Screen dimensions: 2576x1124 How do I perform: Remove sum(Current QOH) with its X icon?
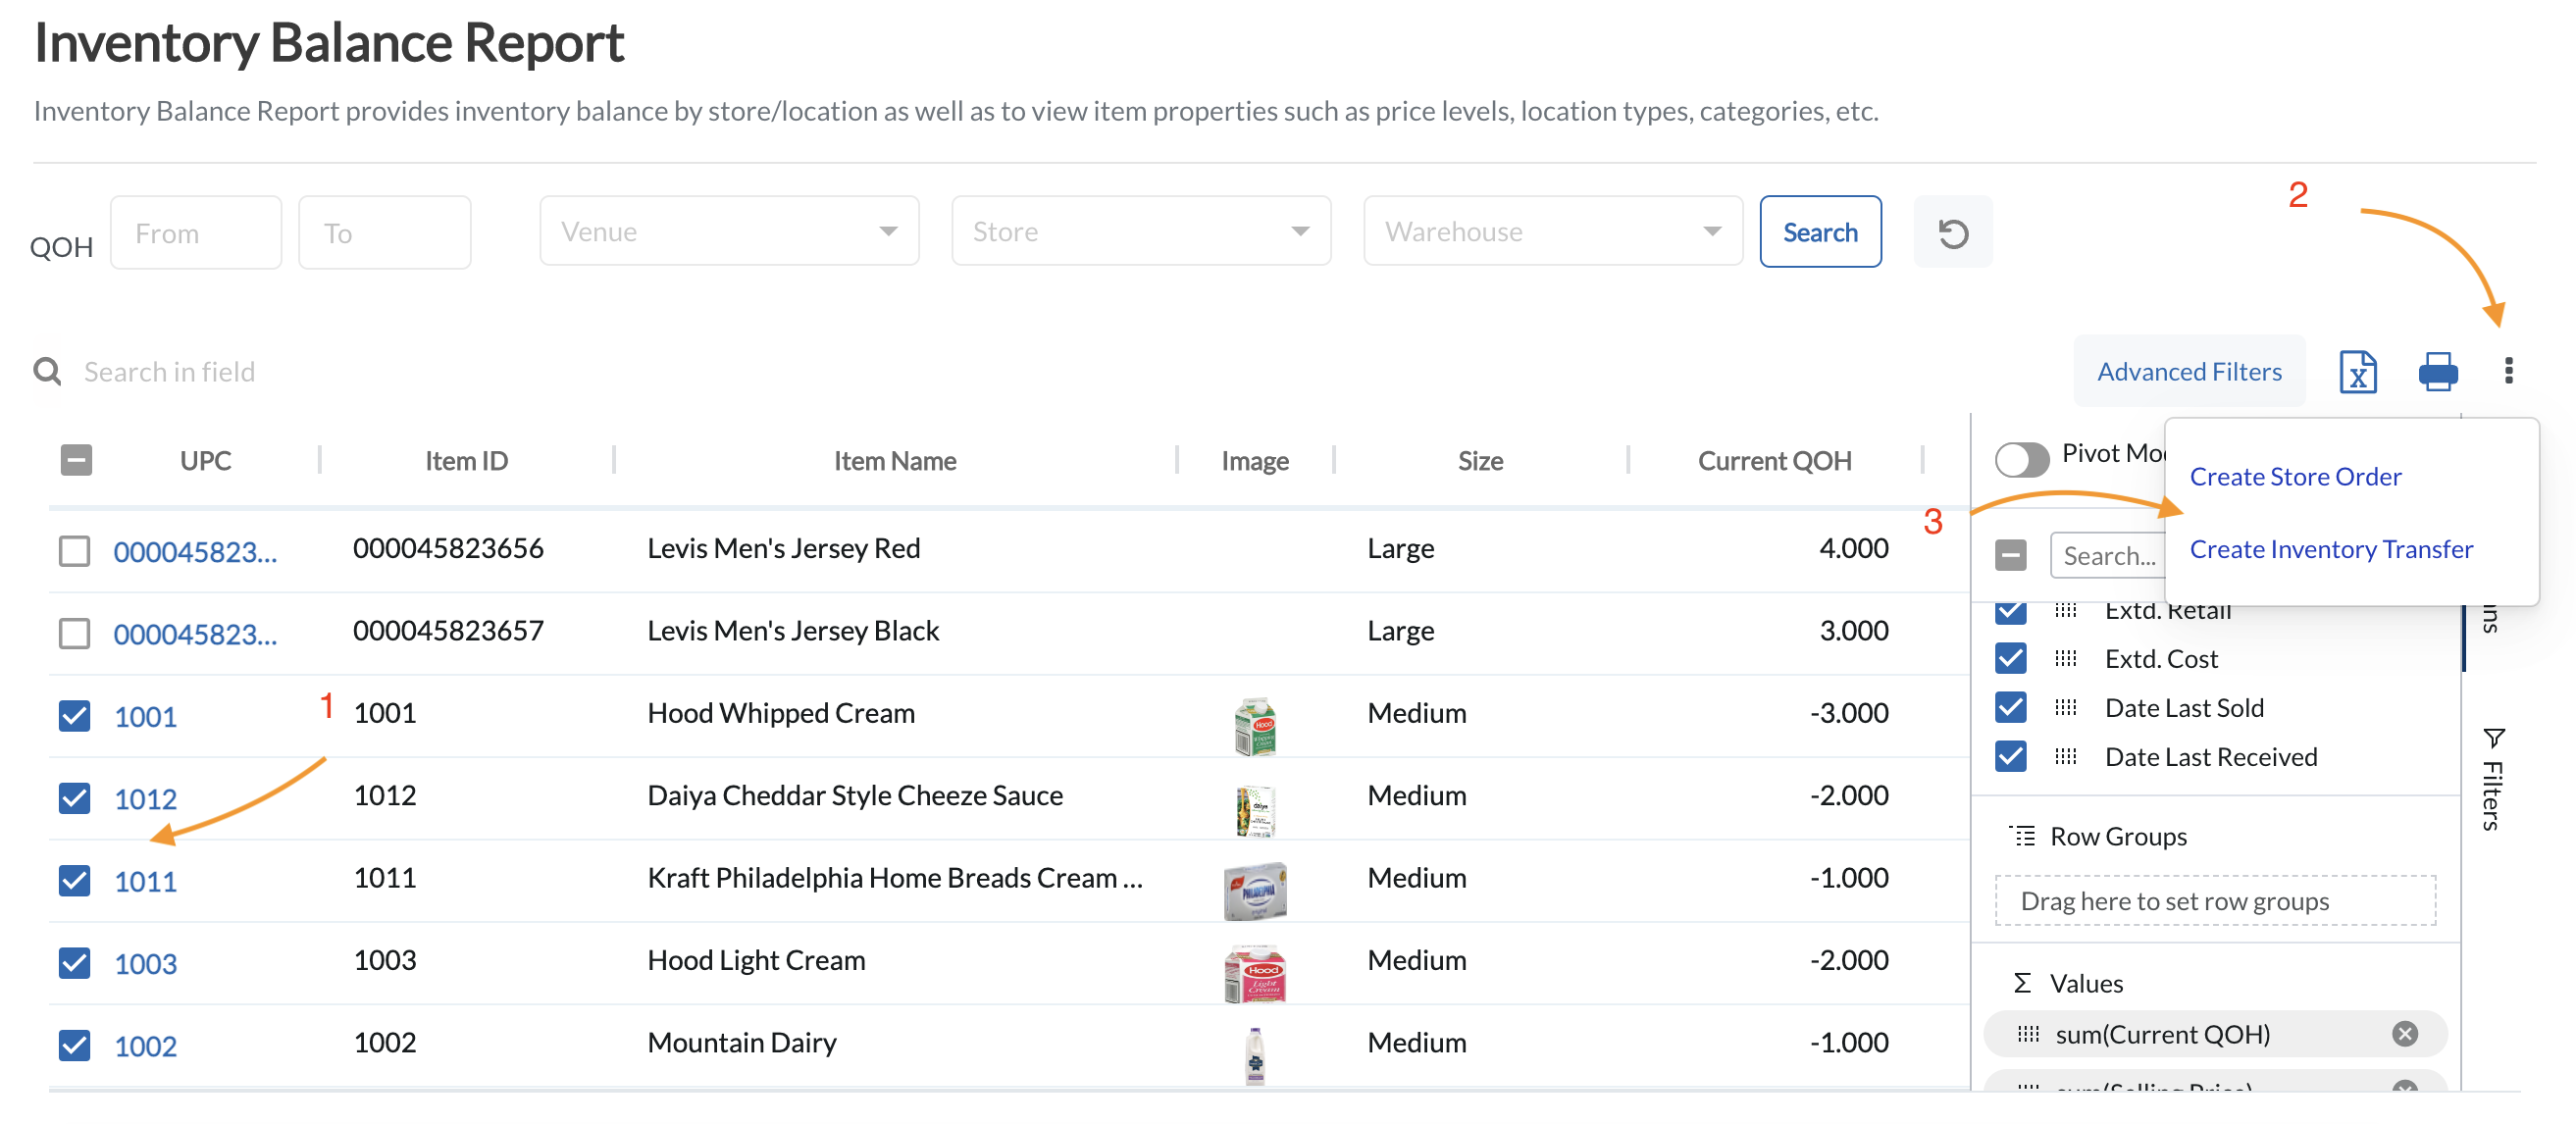click(x=2407, y=1034)
